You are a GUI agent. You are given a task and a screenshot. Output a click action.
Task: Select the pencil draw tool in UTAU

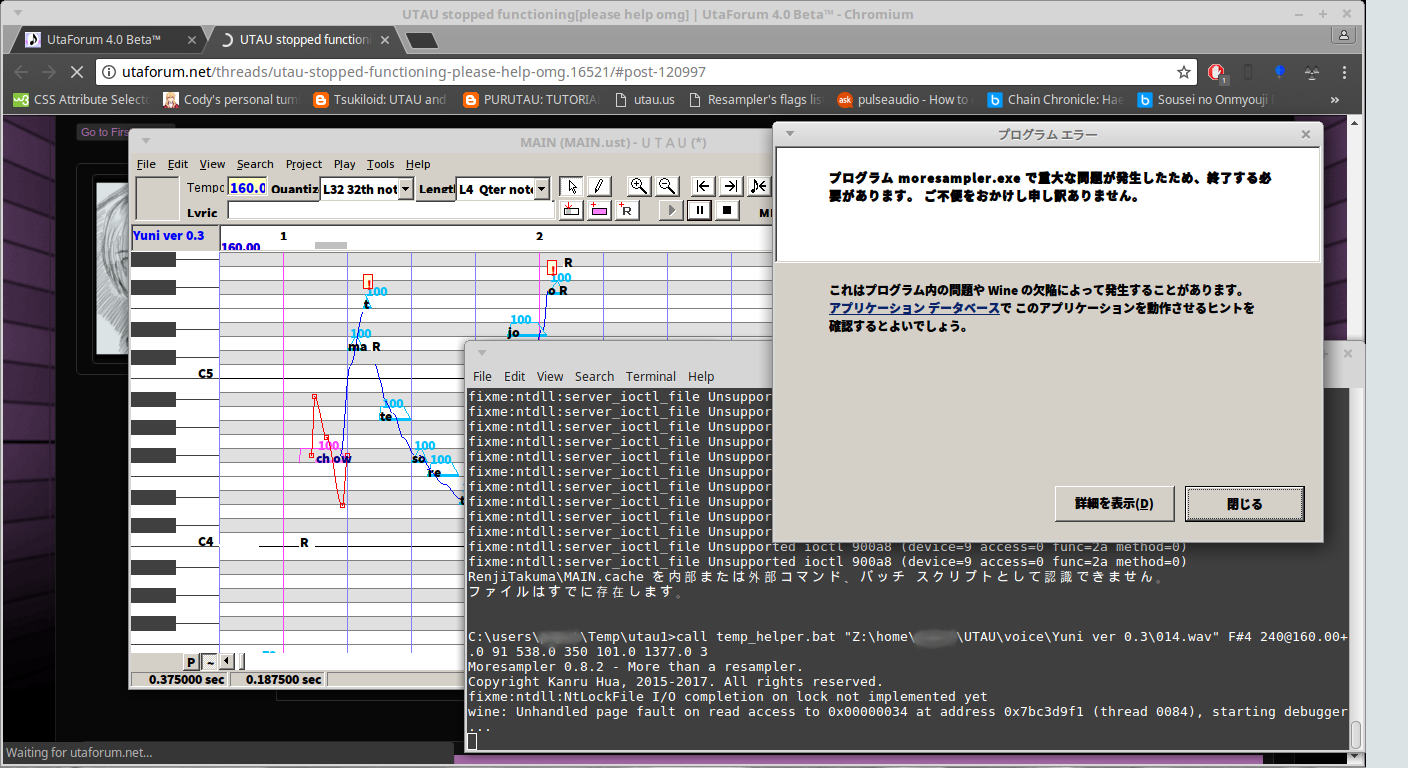(598, 186)
